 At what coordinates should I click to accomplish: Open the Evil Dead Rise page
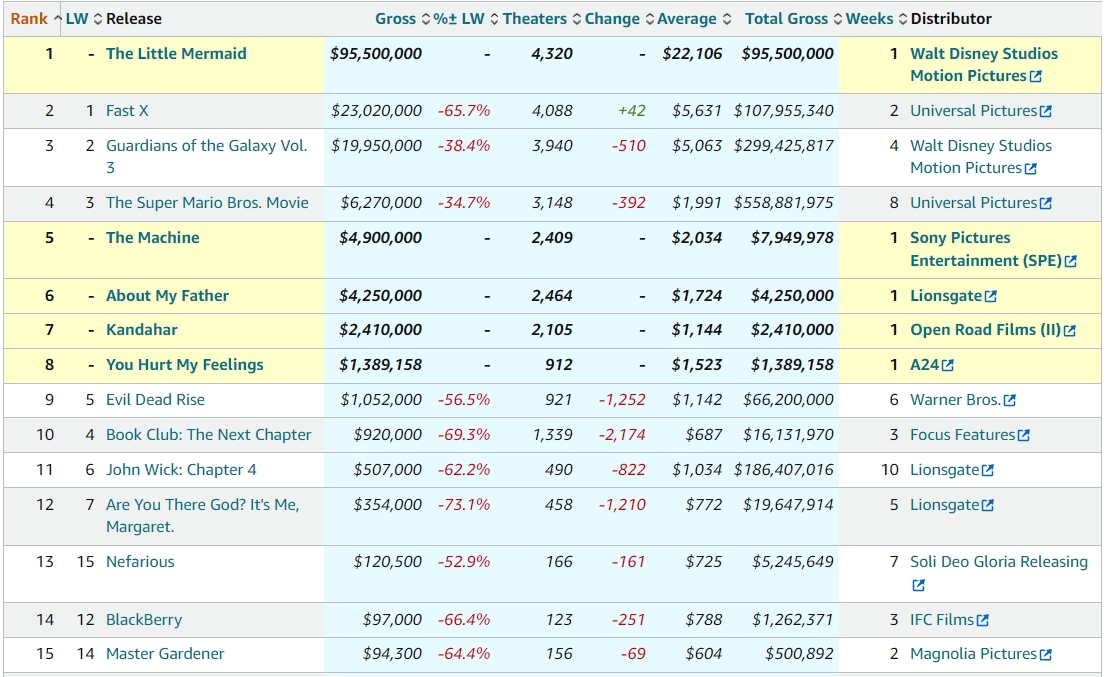[x=155, y=400]
